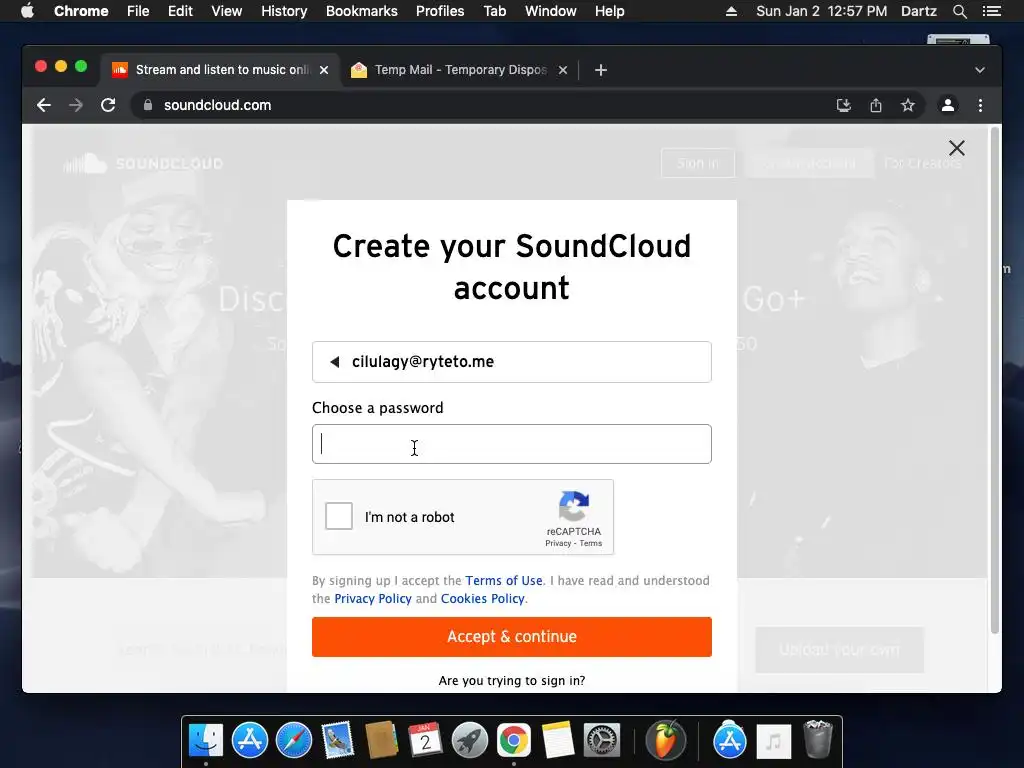Open the Window menu
Image resolution: width=1024 pixels, height=768 pixels.
(551, 11)
